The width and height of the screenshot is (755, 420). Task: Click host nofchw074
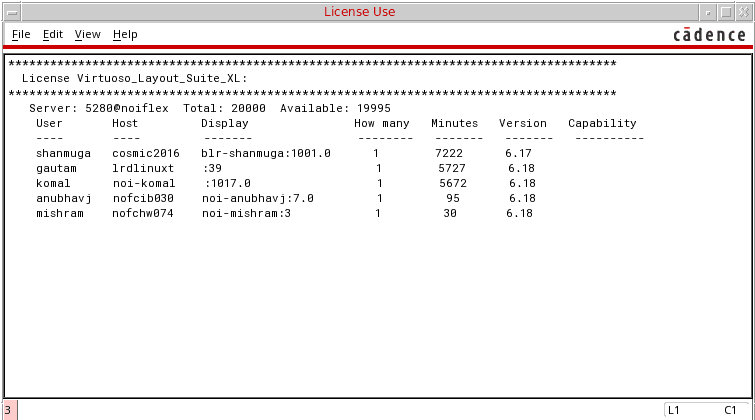click(x=143, y=213)
